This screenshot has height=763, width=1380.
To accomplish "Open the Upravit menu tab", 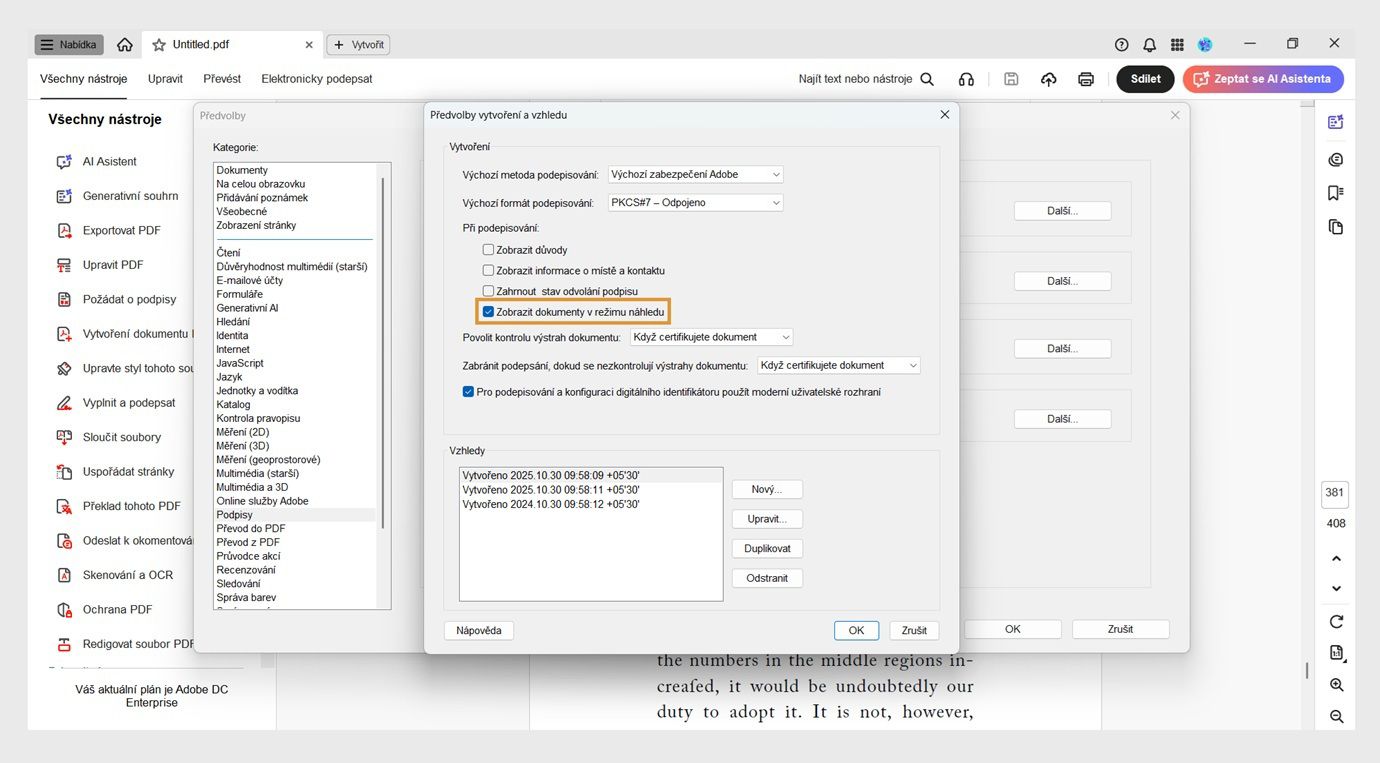I will [x=165, y=79].
